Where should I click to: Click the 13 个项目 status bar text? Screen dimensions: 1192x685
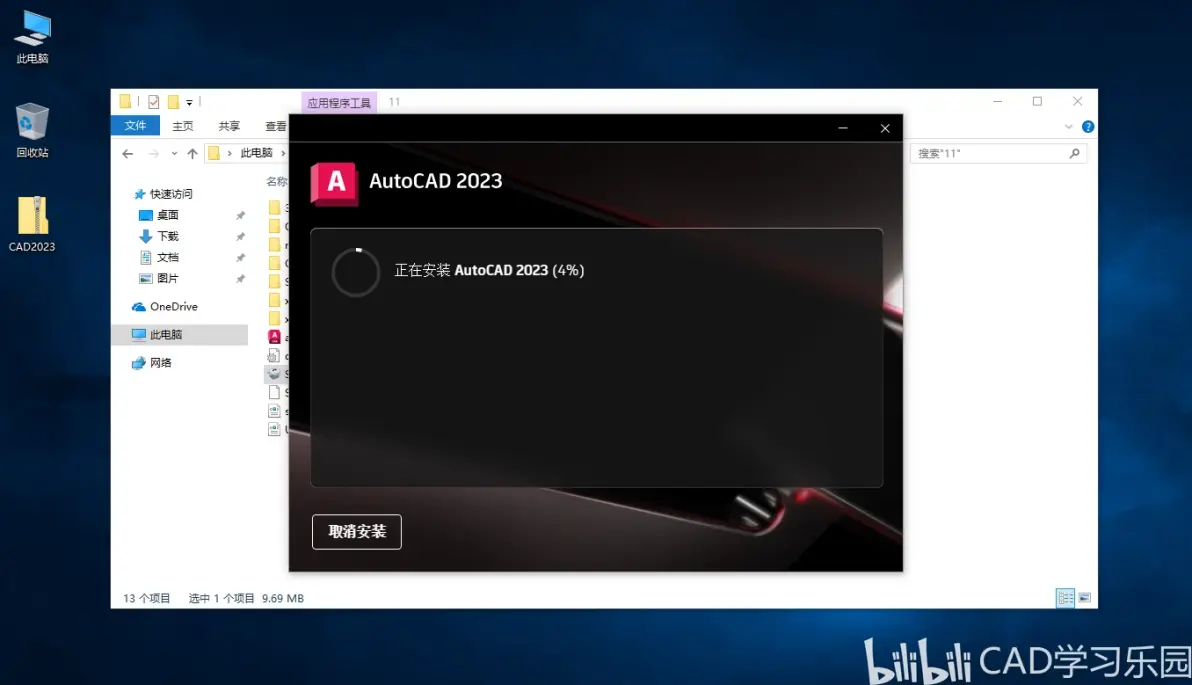point(147,598)
